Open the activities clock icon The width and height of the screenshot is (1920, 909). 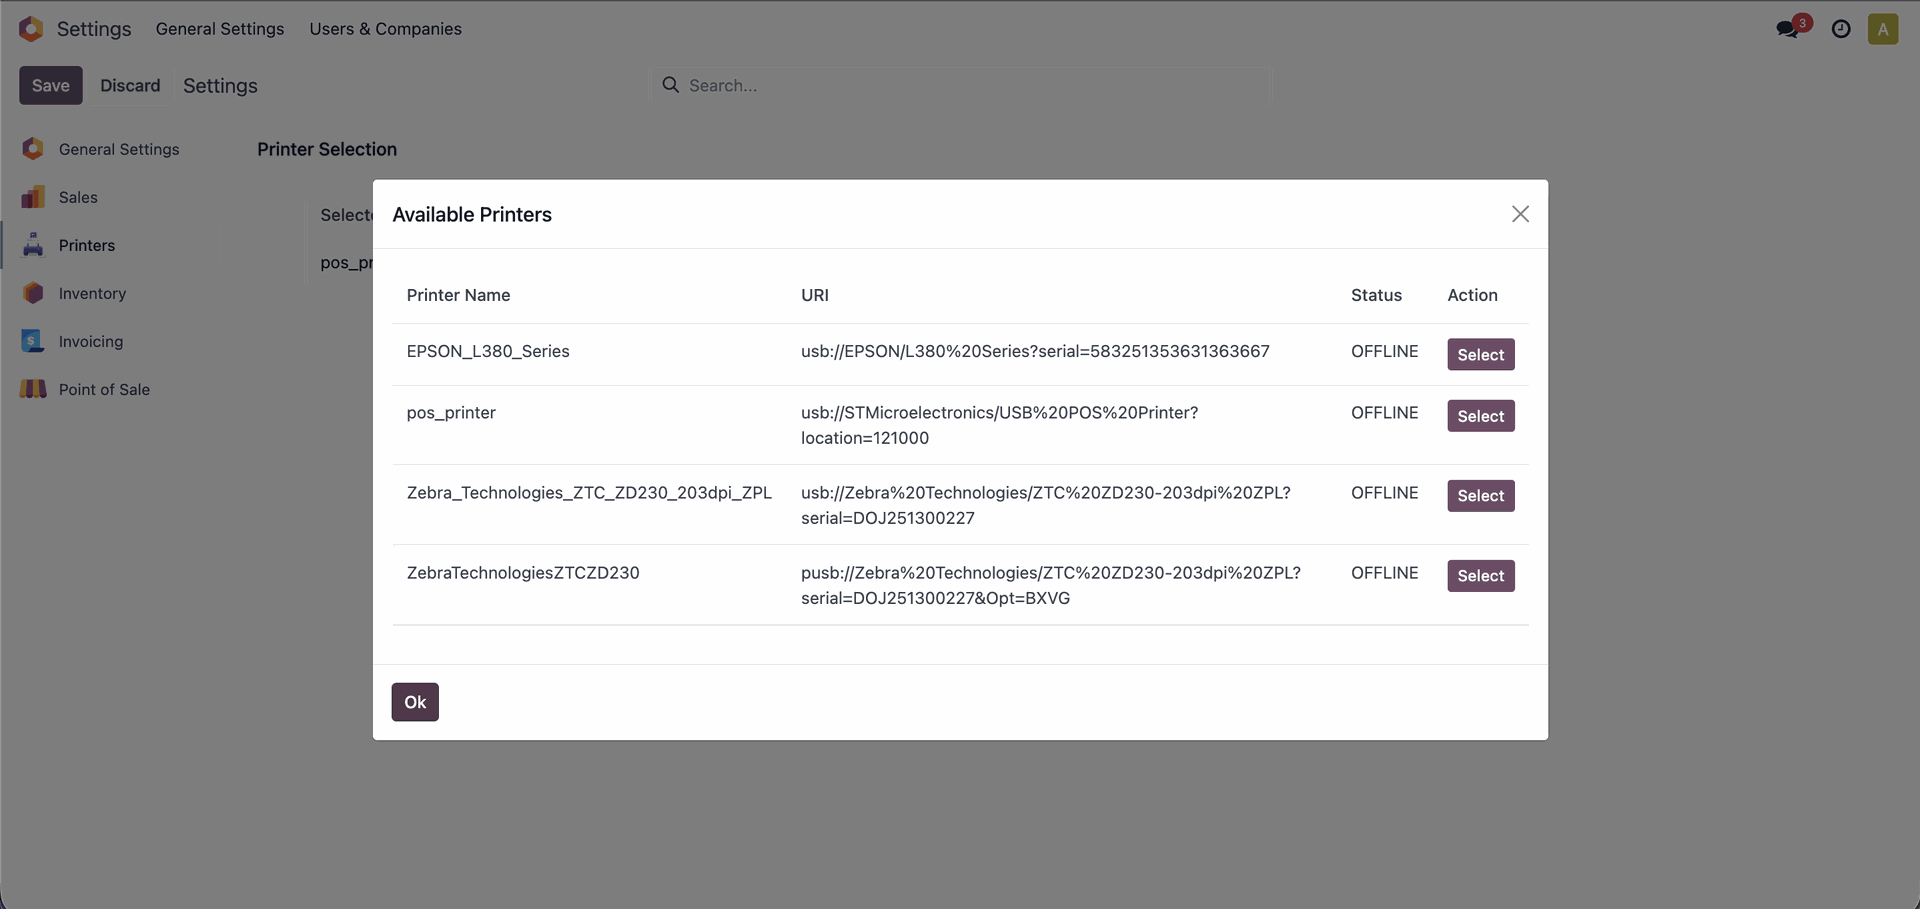coord(1841,29)
